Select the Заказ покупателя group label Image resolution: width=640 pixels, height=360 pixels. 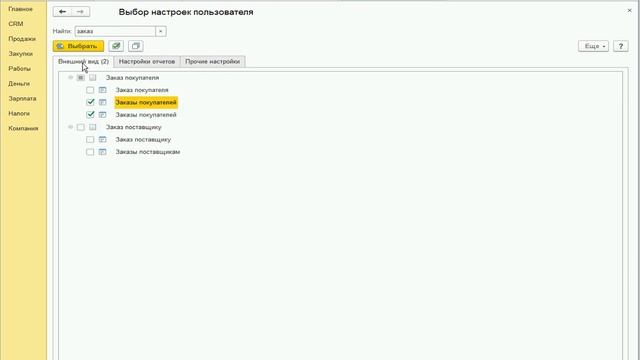click(133, 78)
